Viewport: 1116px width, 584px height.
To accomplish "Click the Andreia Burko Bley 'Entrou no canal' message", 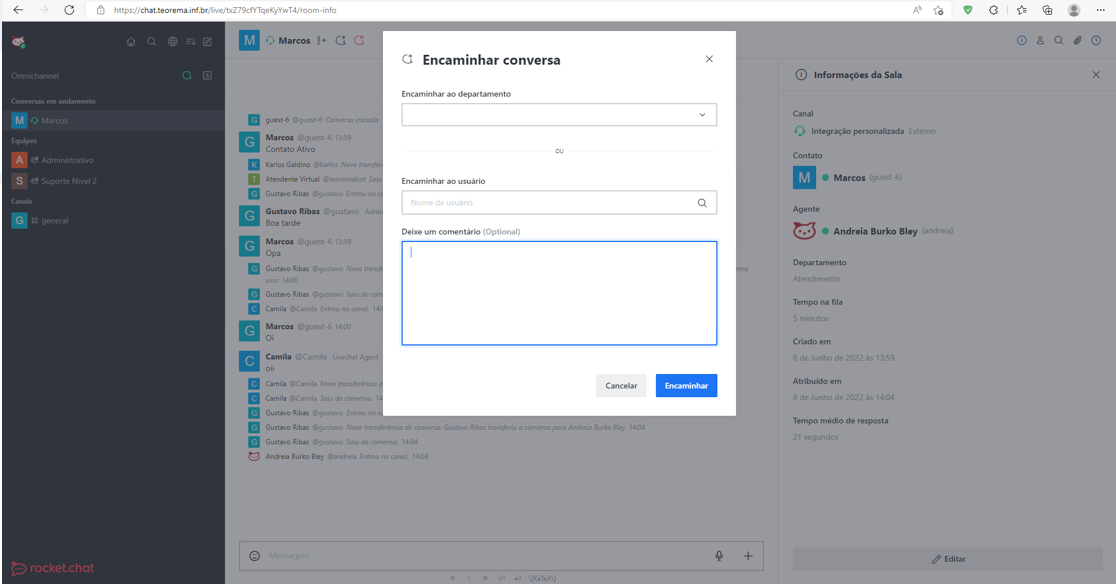I will [x=347, y=457].
